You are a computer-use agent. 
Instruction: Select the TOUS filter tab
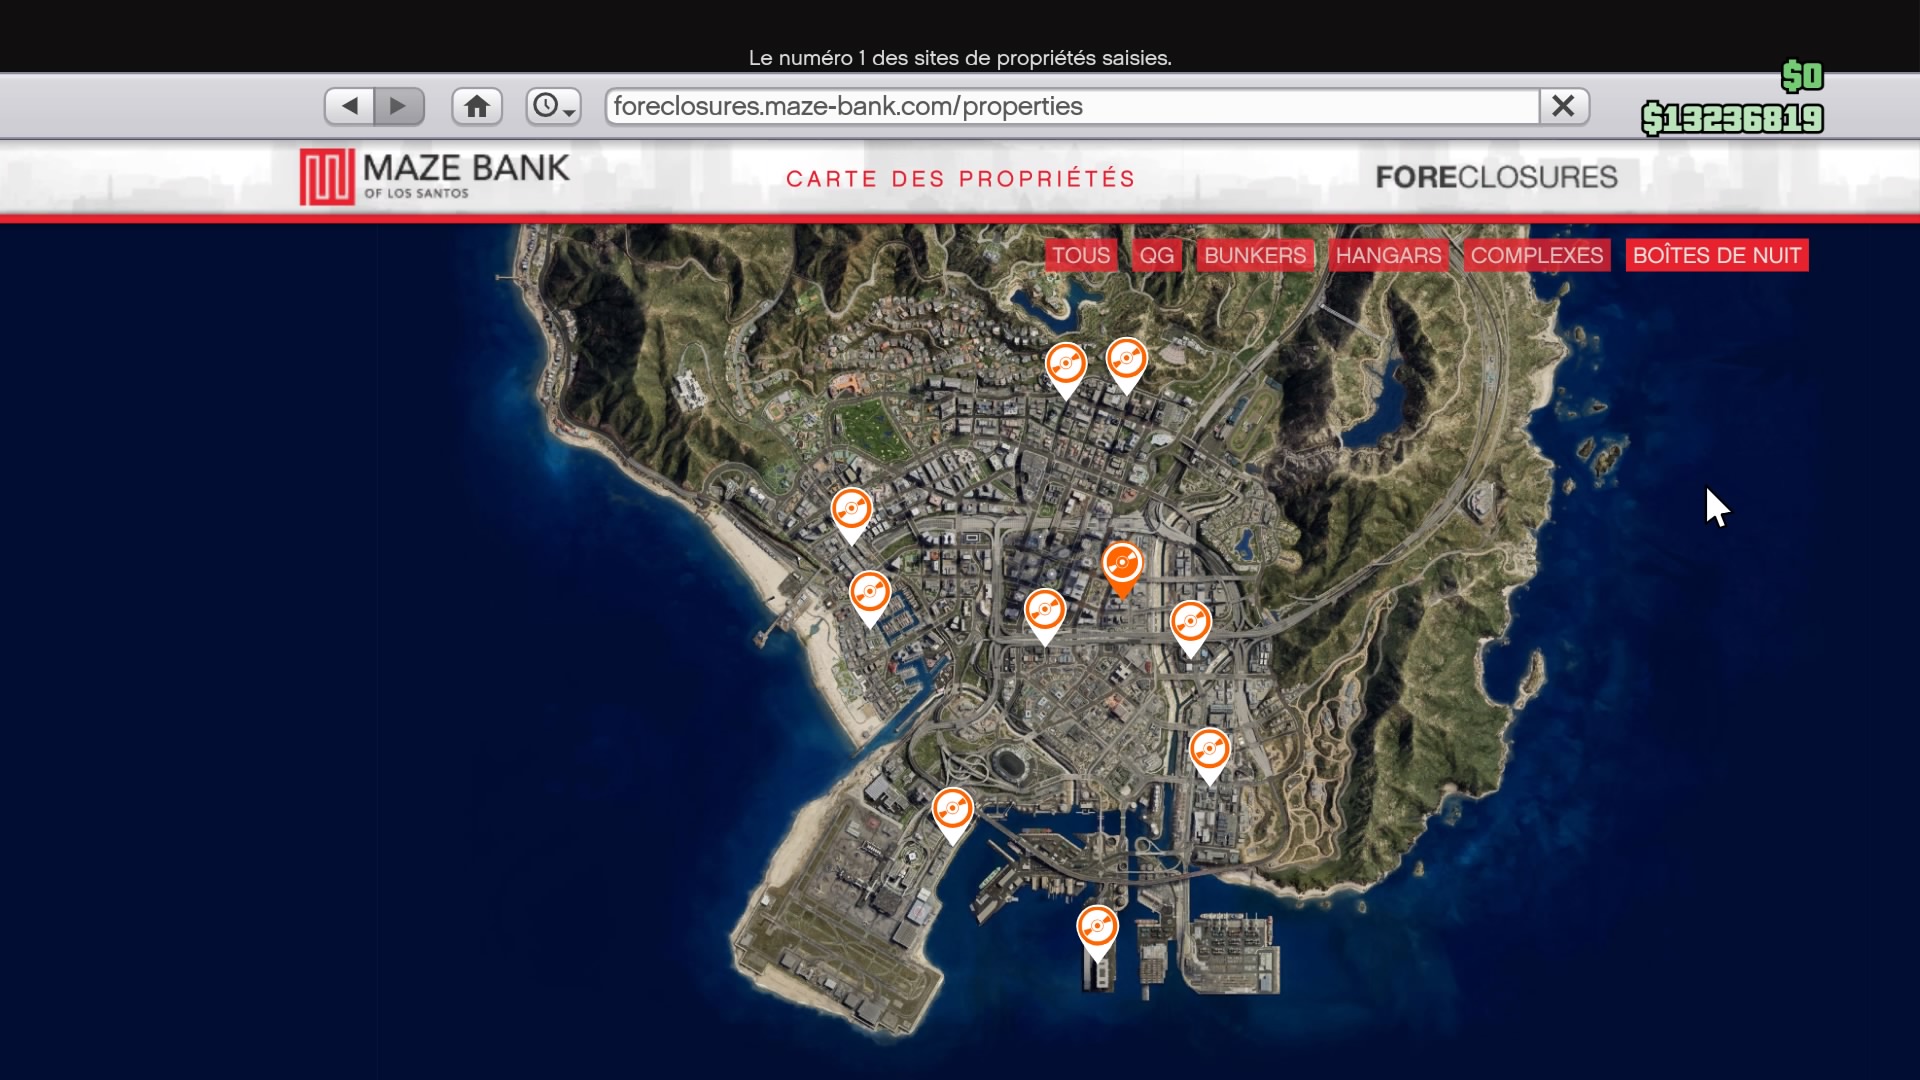tap(1080, 255)
